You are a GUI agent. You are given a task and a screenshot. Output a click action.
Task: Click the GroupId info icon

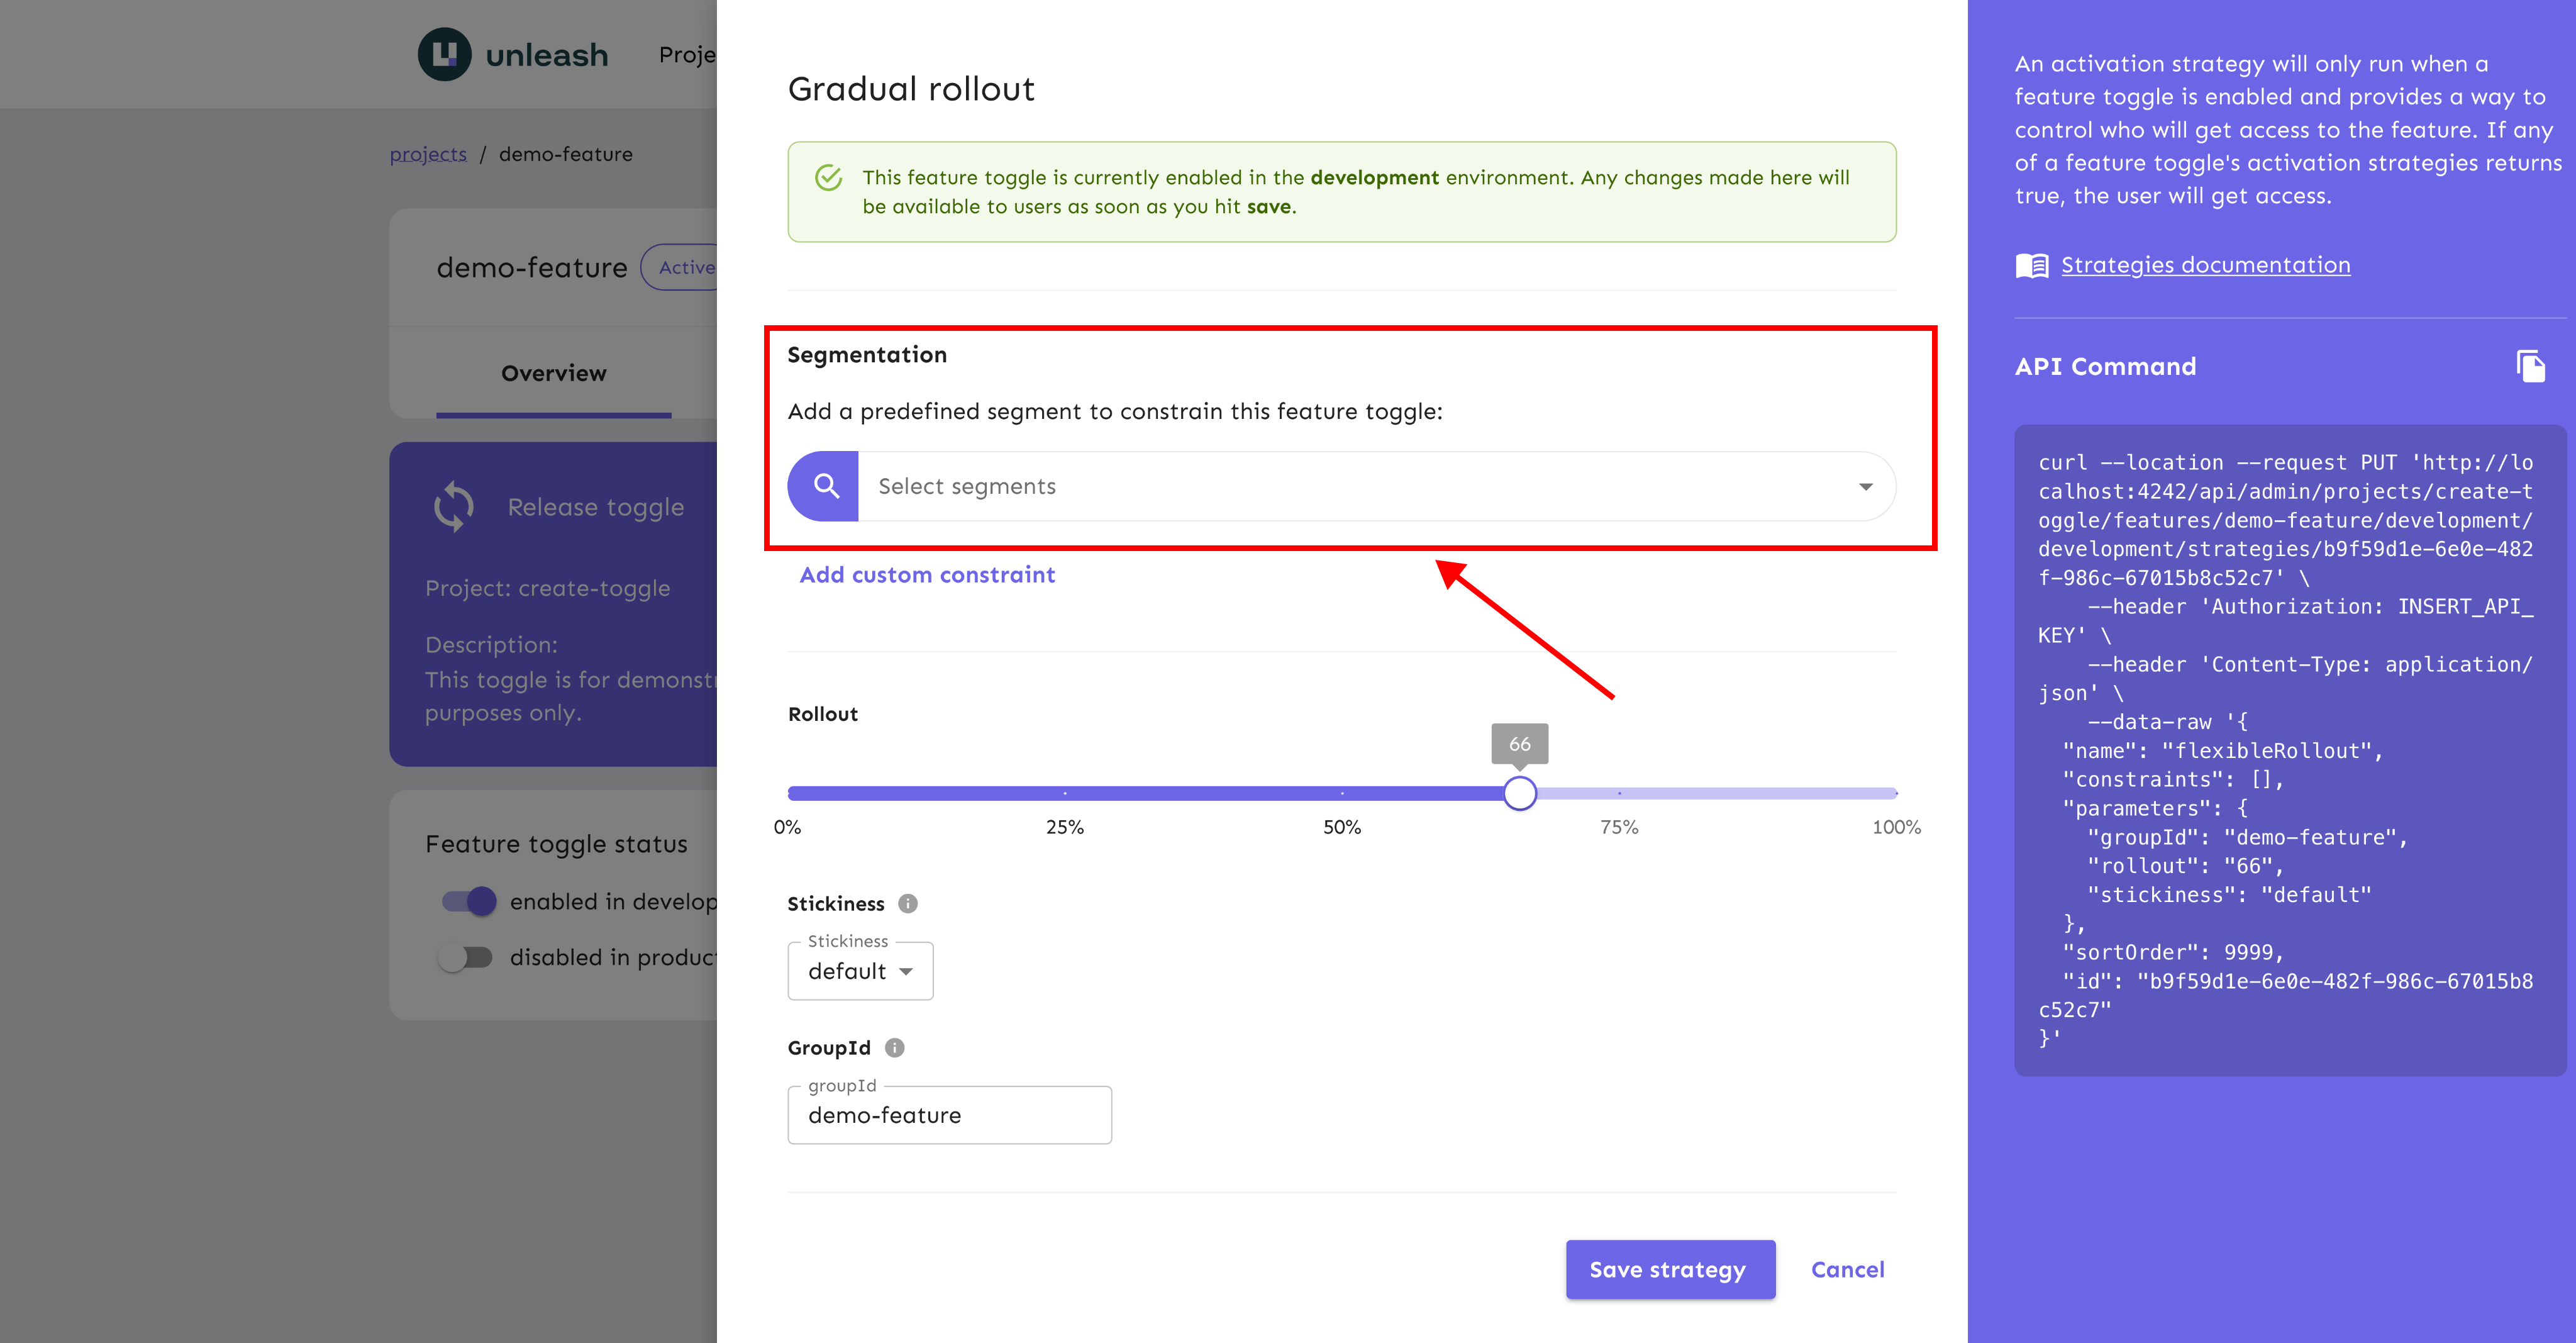tap(894, 1047)
